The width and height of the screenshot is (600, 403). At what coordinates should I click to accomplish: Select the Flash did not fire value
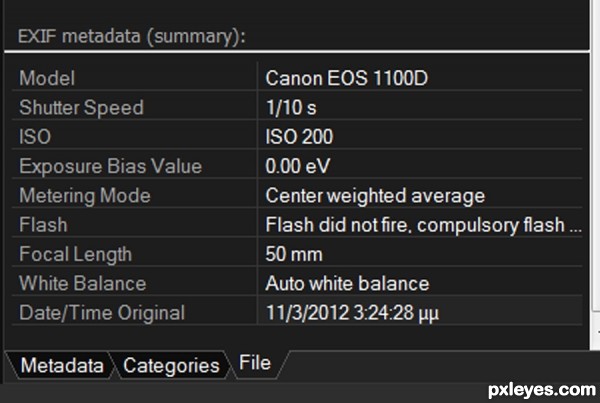[x=422, y=224]
